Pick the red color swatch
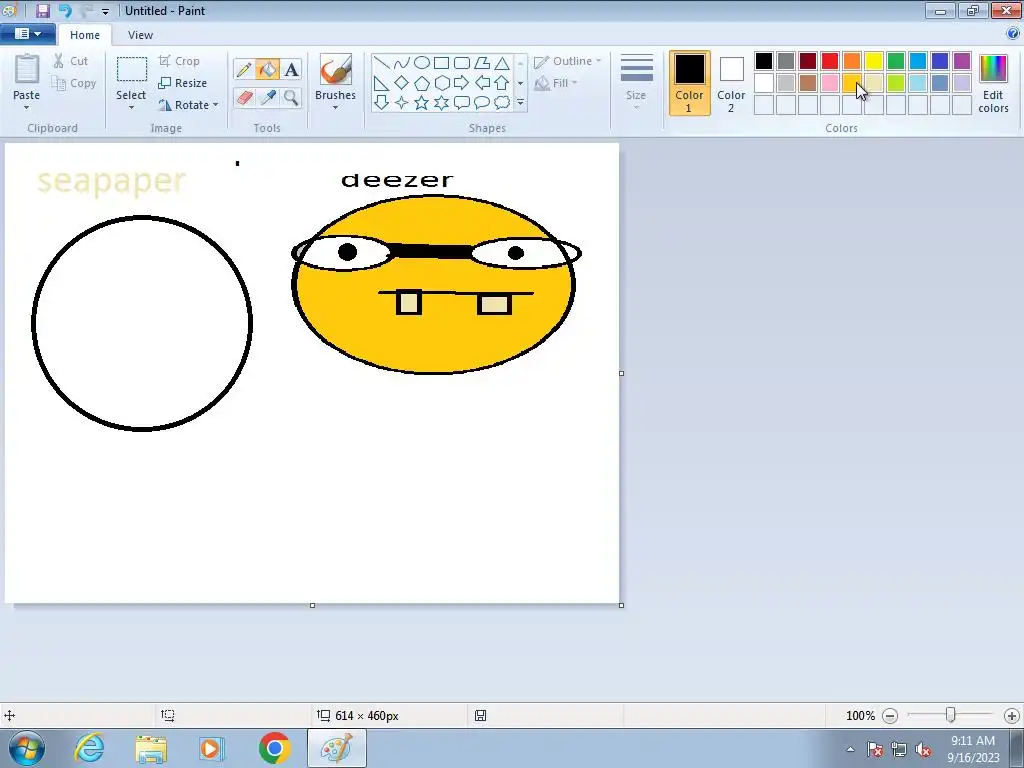 pos(830,61)
